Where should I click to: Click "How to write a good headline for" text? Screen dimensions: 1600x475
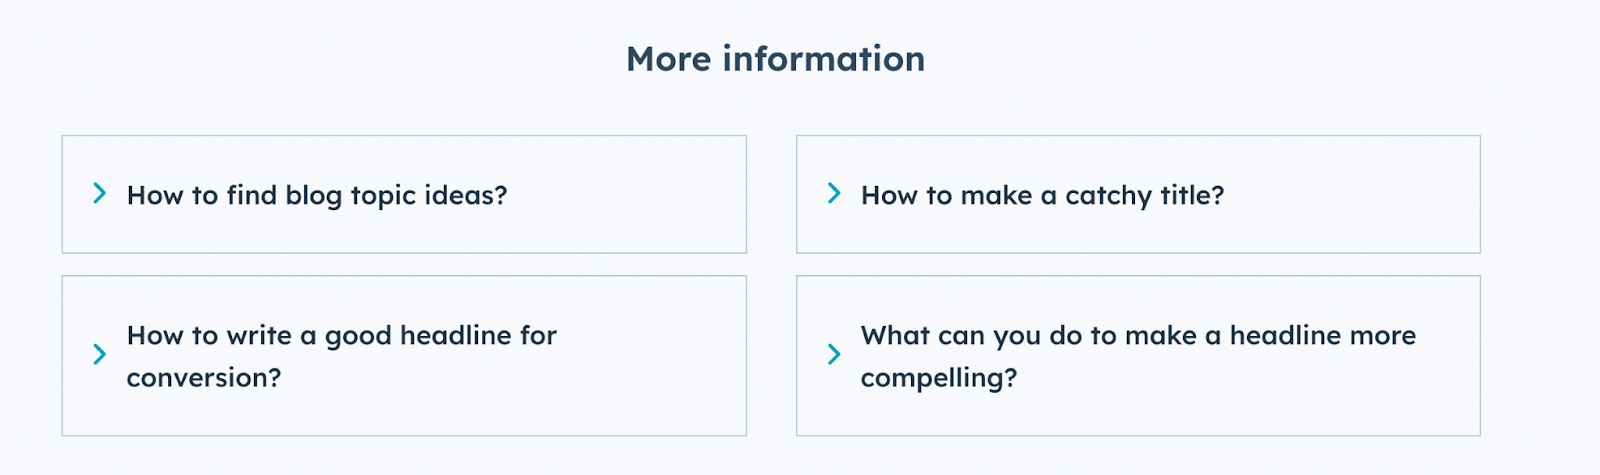(341, 335)
